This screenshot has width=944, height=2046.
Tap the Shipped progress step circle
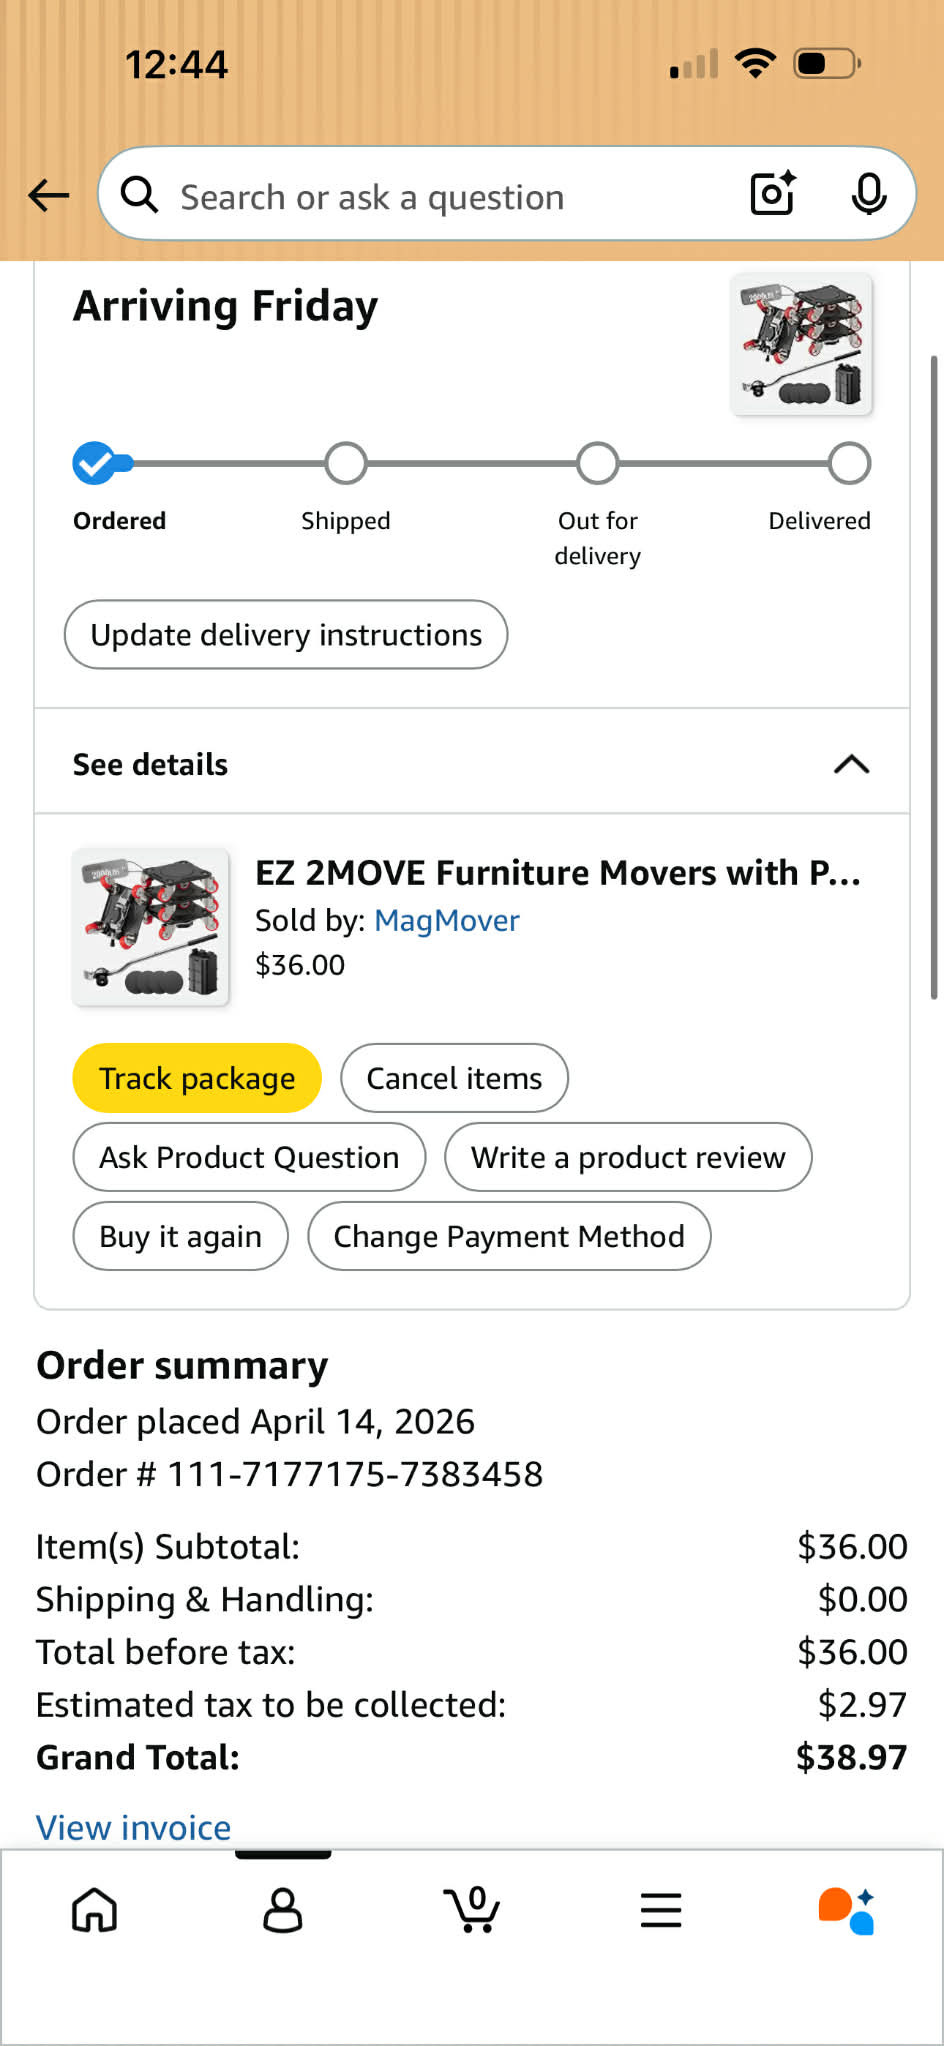[346, 464]
